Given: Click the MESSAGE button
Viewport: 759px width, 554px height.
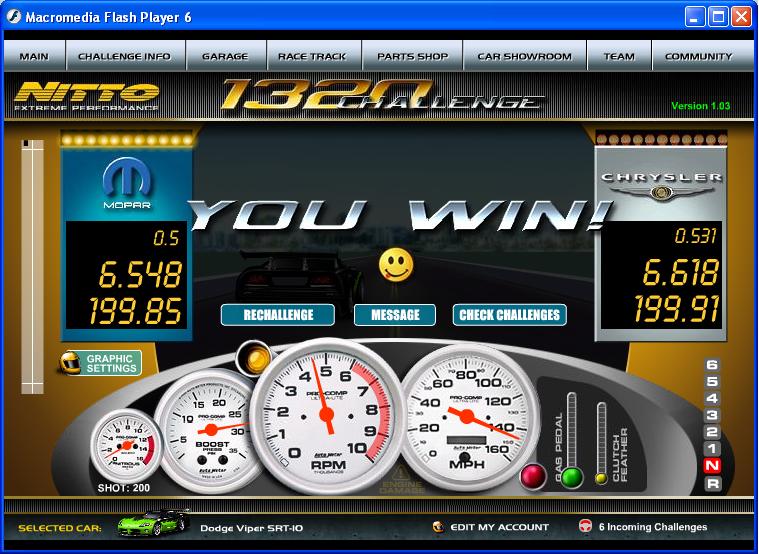Looking at the screenshot, I should click(x=395, y=315).
